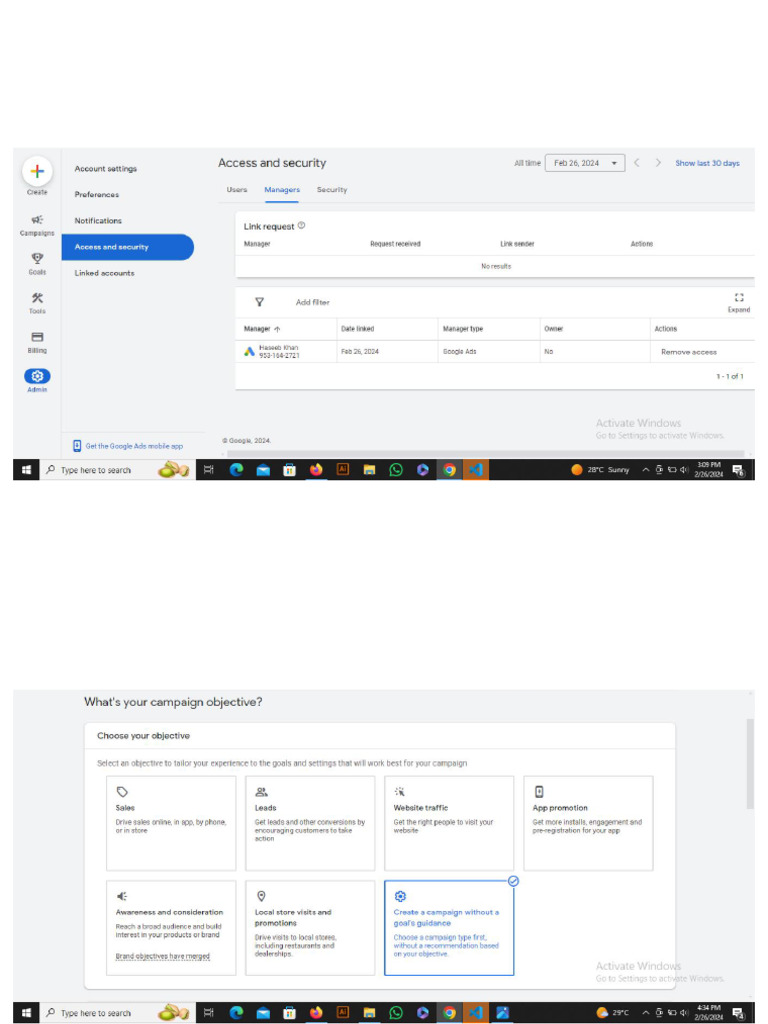Click the Brand objectives have merged link

coord(163,956)
